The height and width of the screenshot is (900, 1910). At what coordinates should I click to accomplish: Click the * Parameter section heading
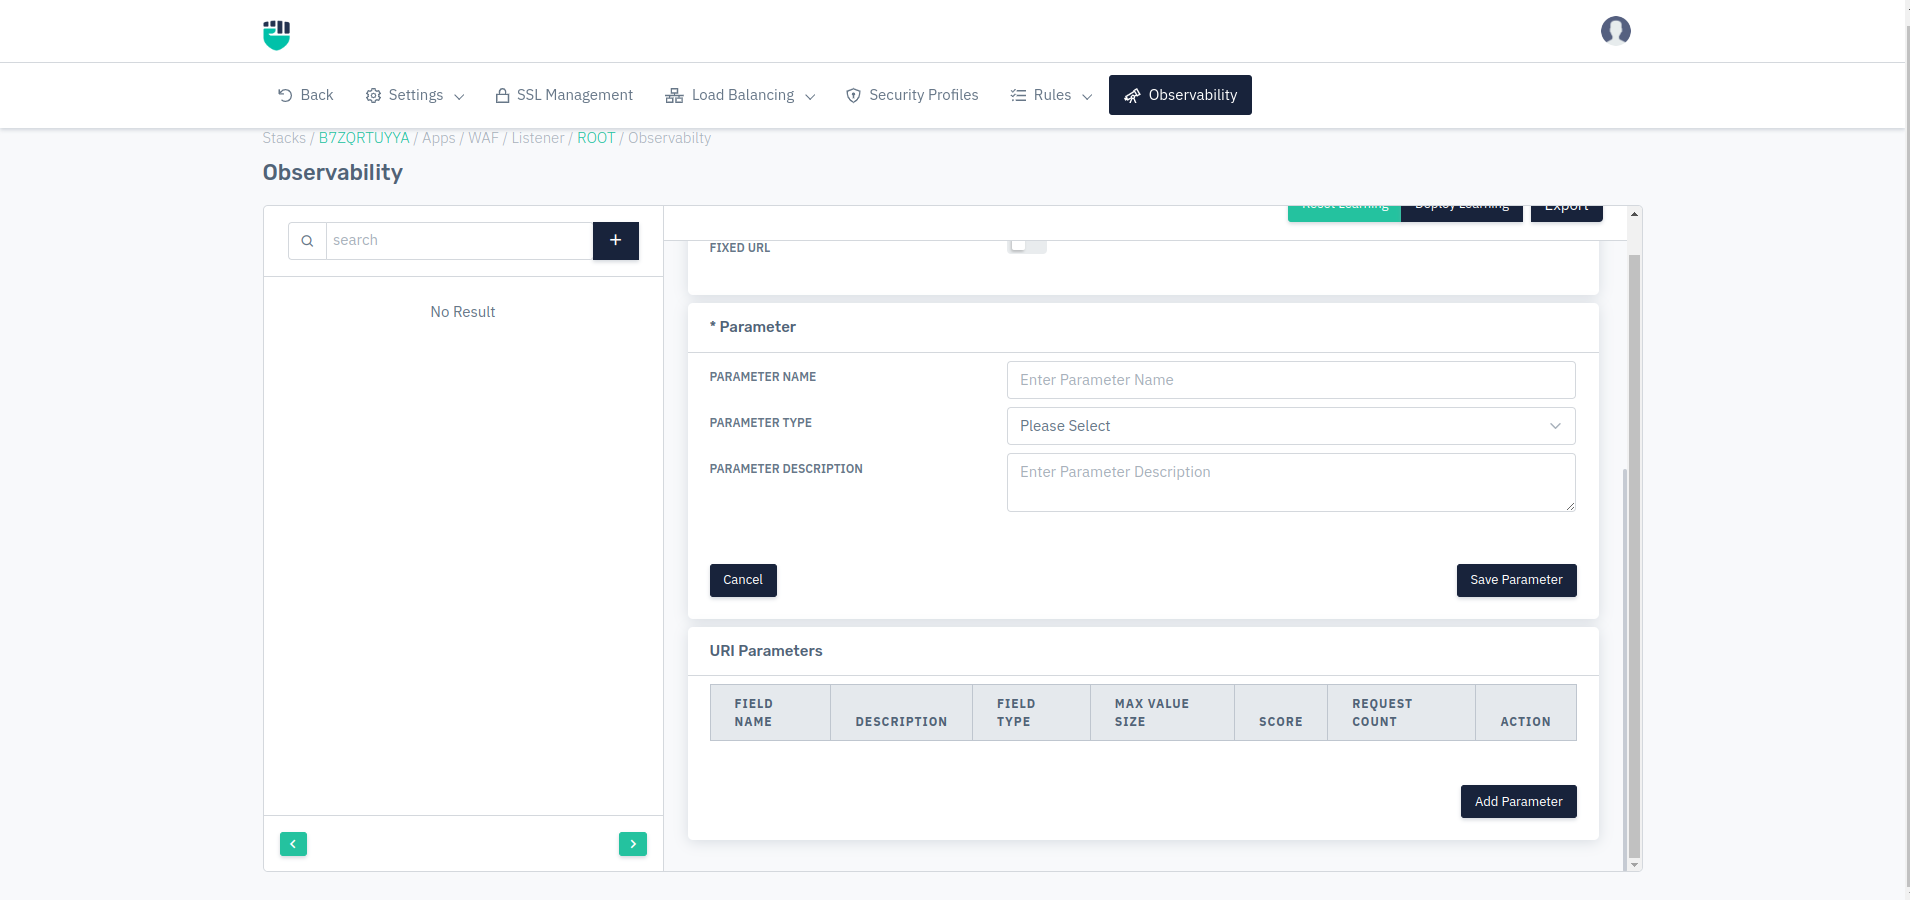[x=753, y=327]
